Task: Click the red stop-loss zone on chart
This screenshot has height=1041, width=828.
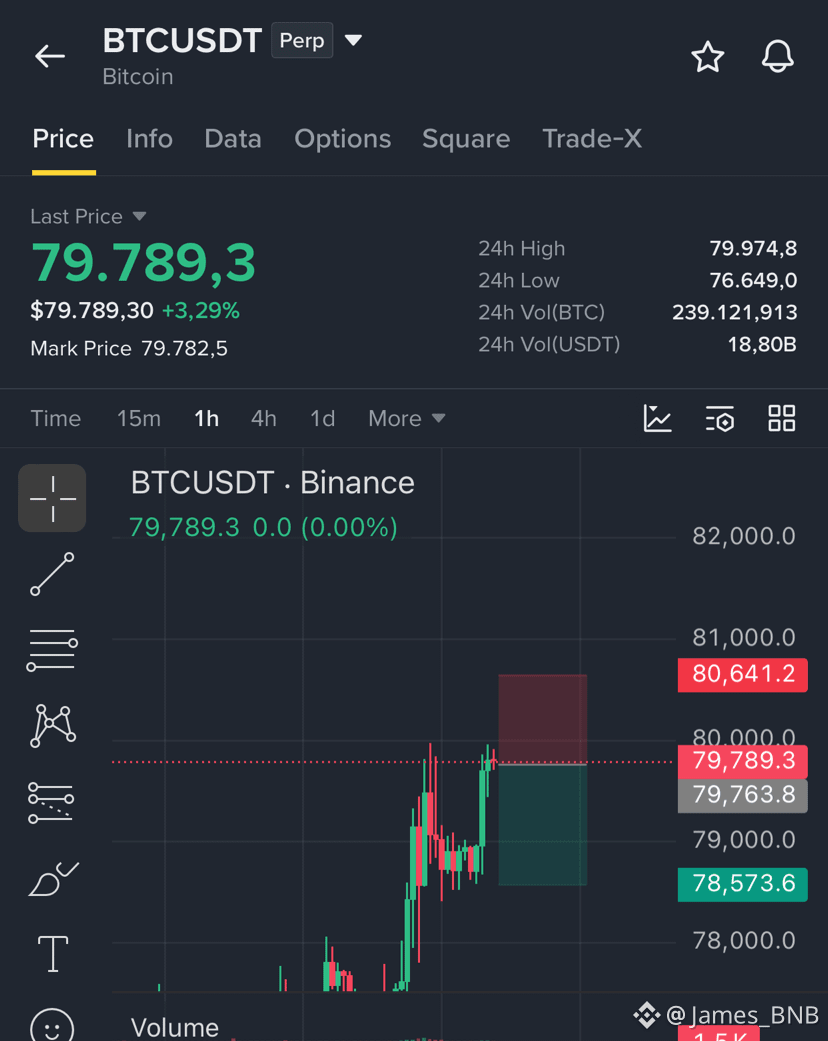Action: 542,719
